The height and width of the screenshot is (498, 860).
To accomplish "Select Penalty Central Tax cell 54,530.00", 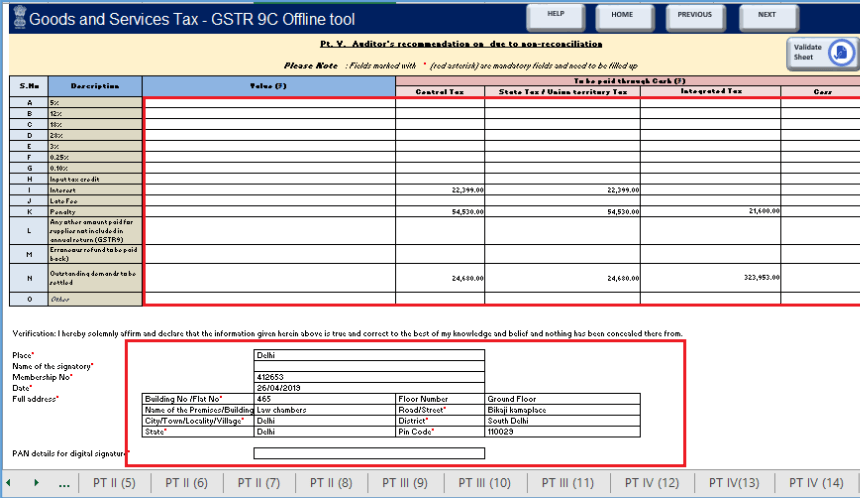I will (440, 211).
